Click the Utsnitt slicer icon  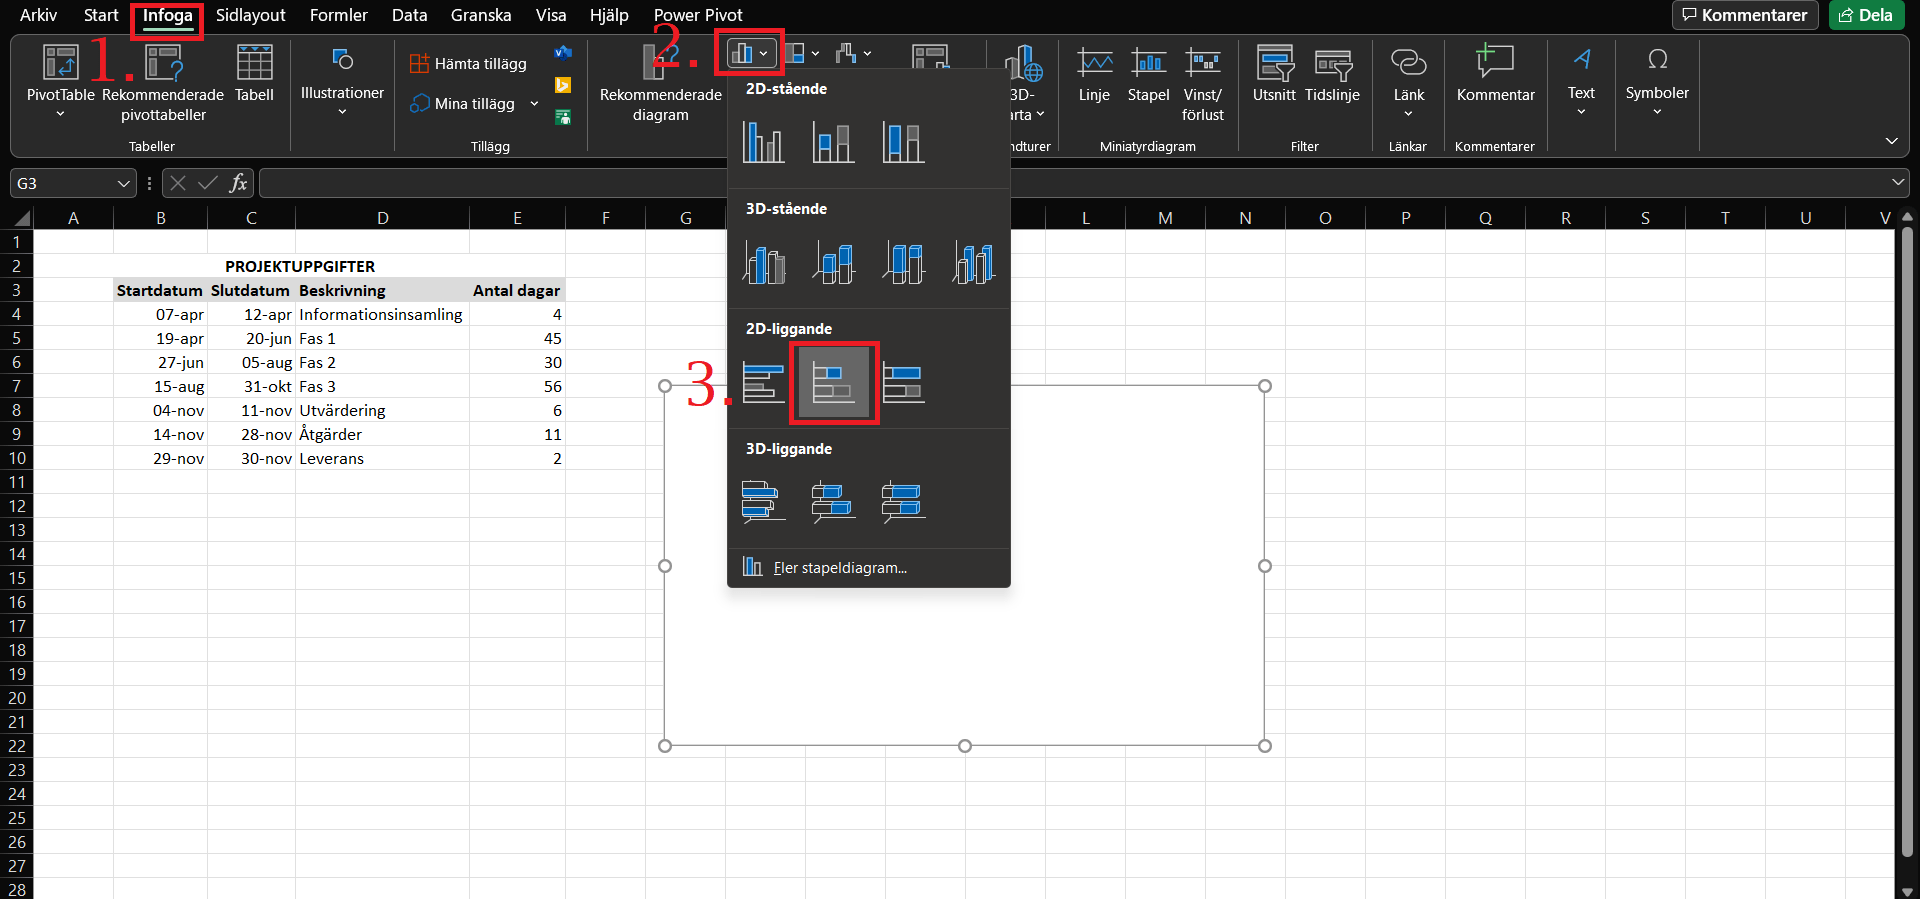1274,74
